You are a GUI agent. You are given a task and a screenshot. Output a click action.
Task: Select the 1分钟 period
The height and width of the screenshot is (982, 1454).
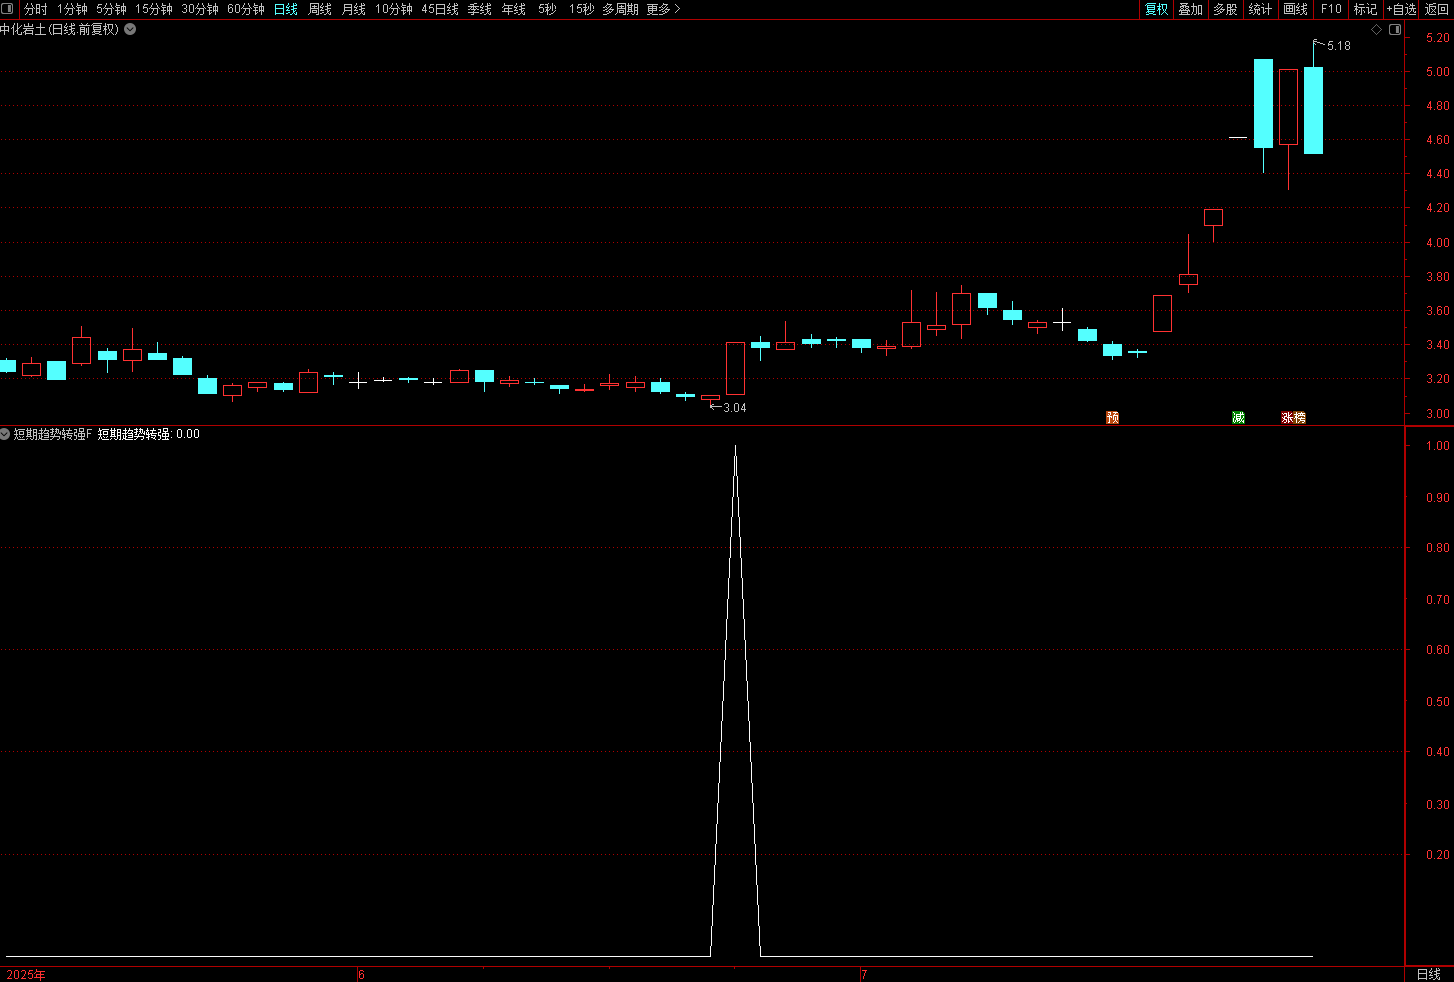point(72,9)
